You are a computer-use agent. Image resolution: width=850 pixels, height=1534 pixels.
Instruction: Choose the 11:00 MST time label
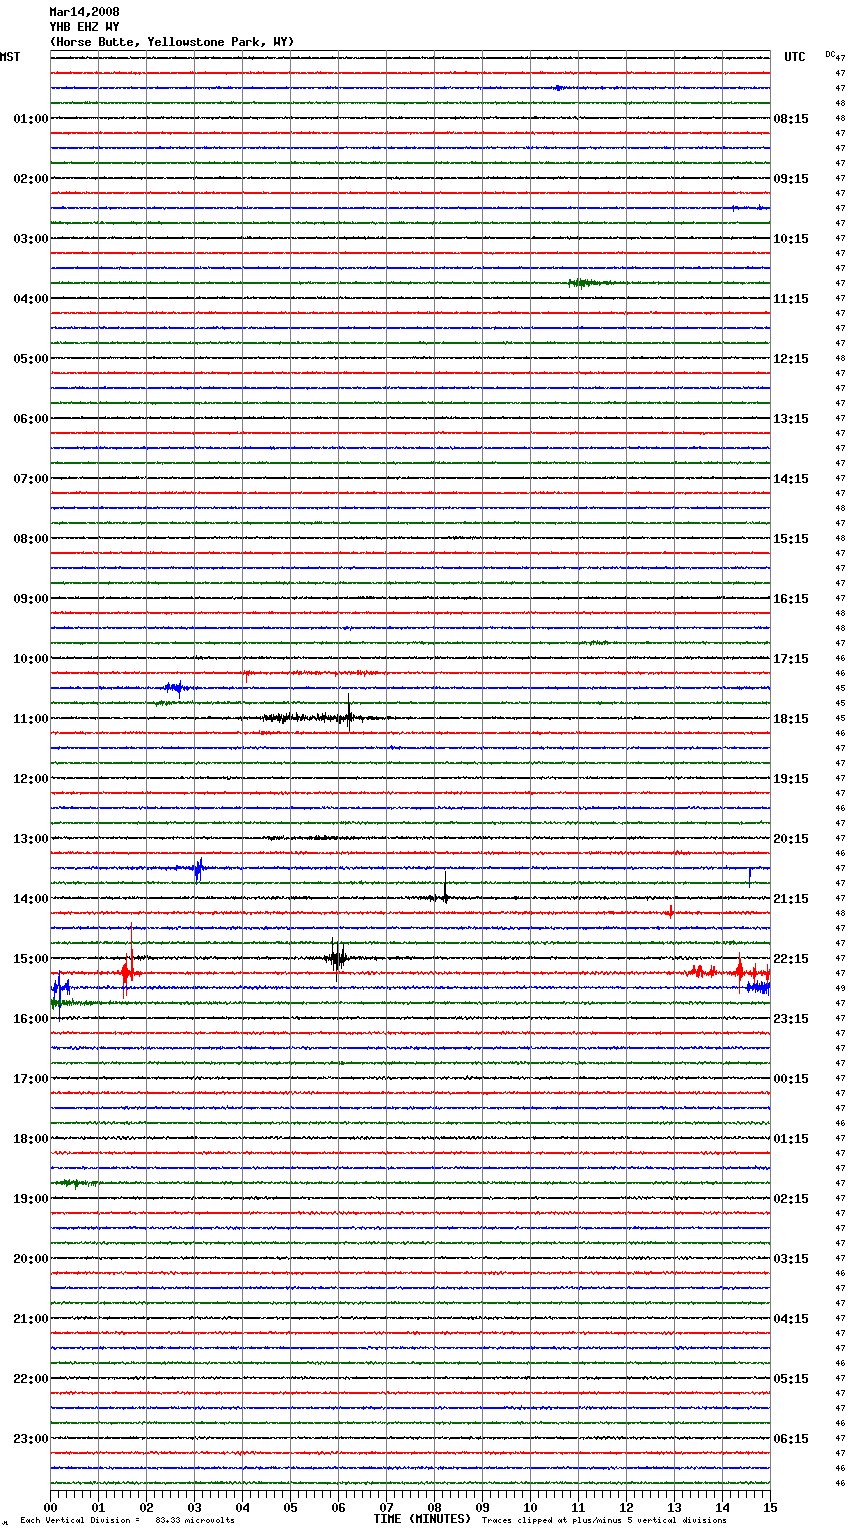click(31, 719)
